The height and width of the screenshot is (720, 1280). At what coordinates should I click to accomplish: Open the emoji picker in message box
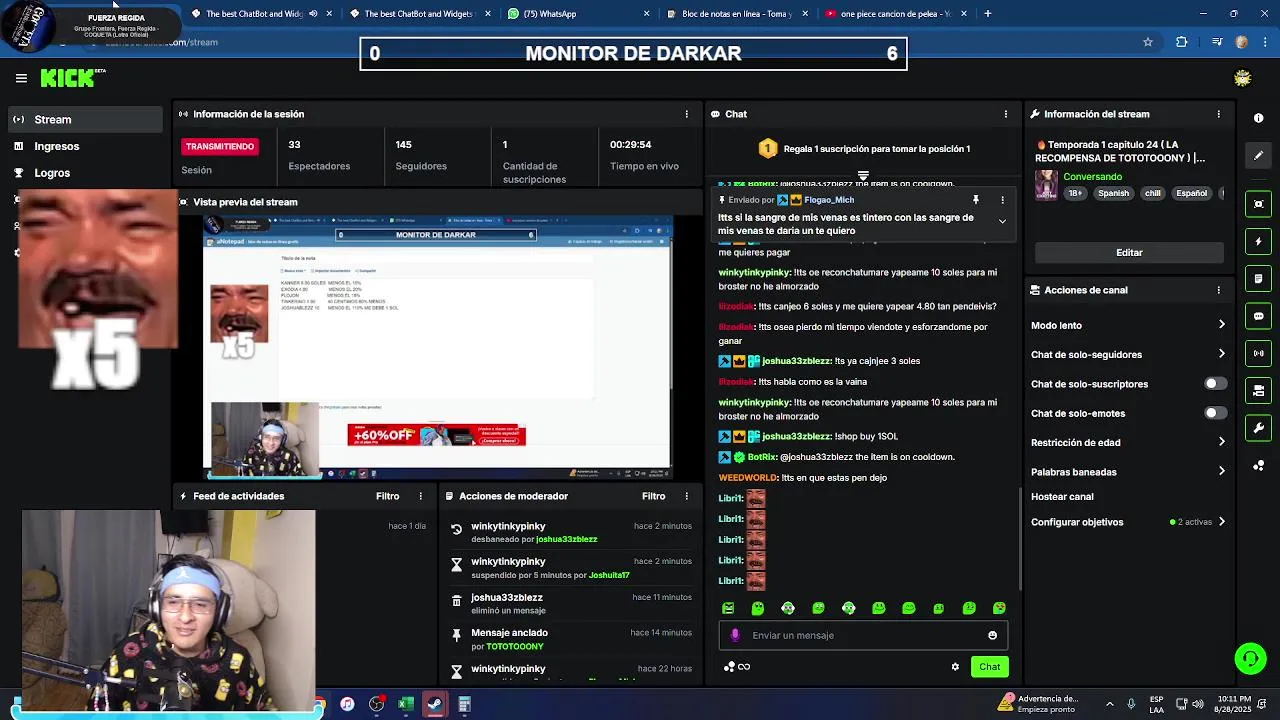992,635
